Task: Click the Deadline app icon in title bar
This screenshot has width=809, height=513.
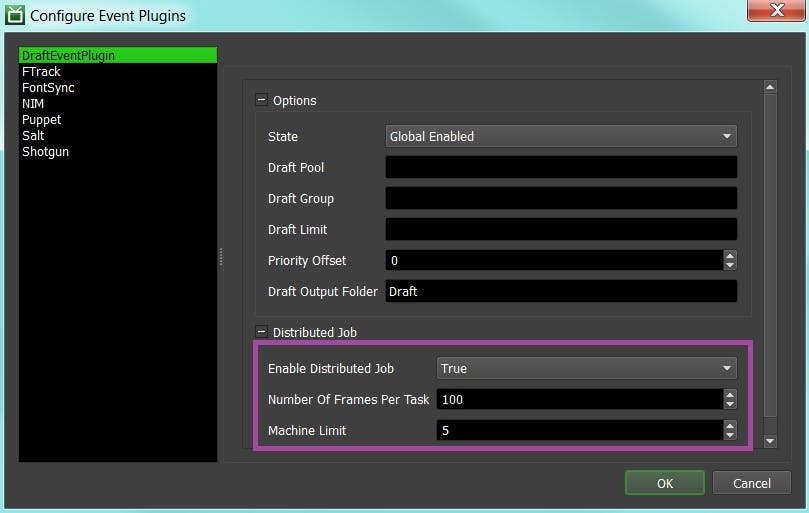Action: (x=14, y=15)
